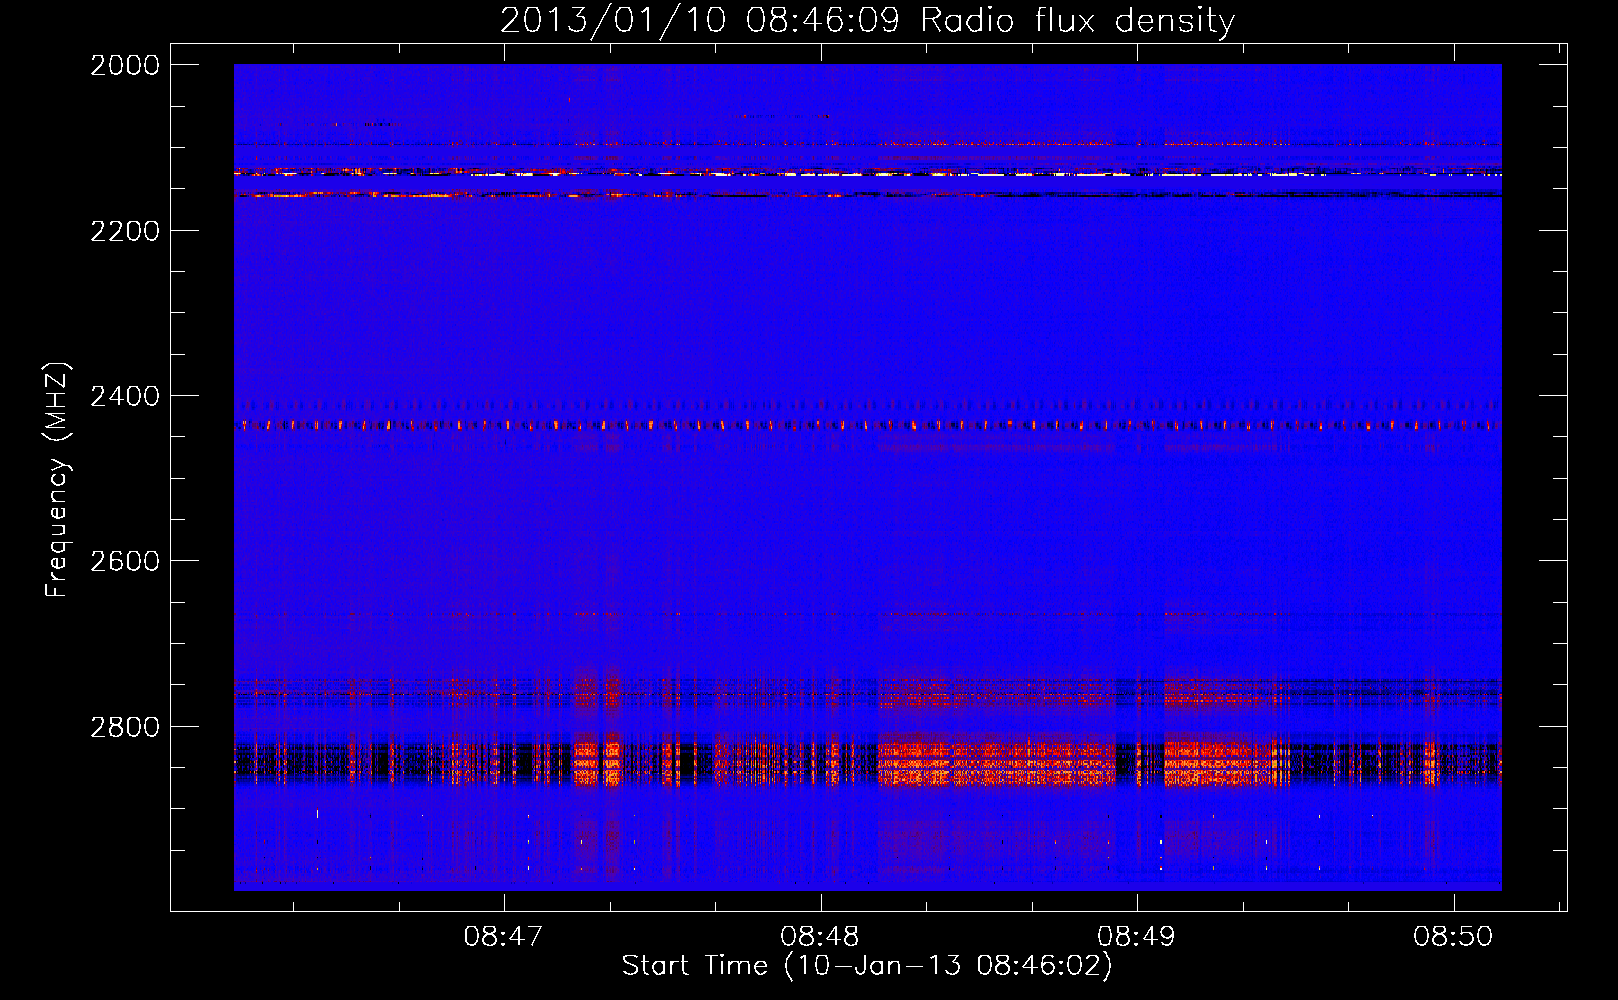Viewport: 1618px width, 1000px height.
Task: Click the 2000 frequency tick label
Action: [x=125, y=65]
